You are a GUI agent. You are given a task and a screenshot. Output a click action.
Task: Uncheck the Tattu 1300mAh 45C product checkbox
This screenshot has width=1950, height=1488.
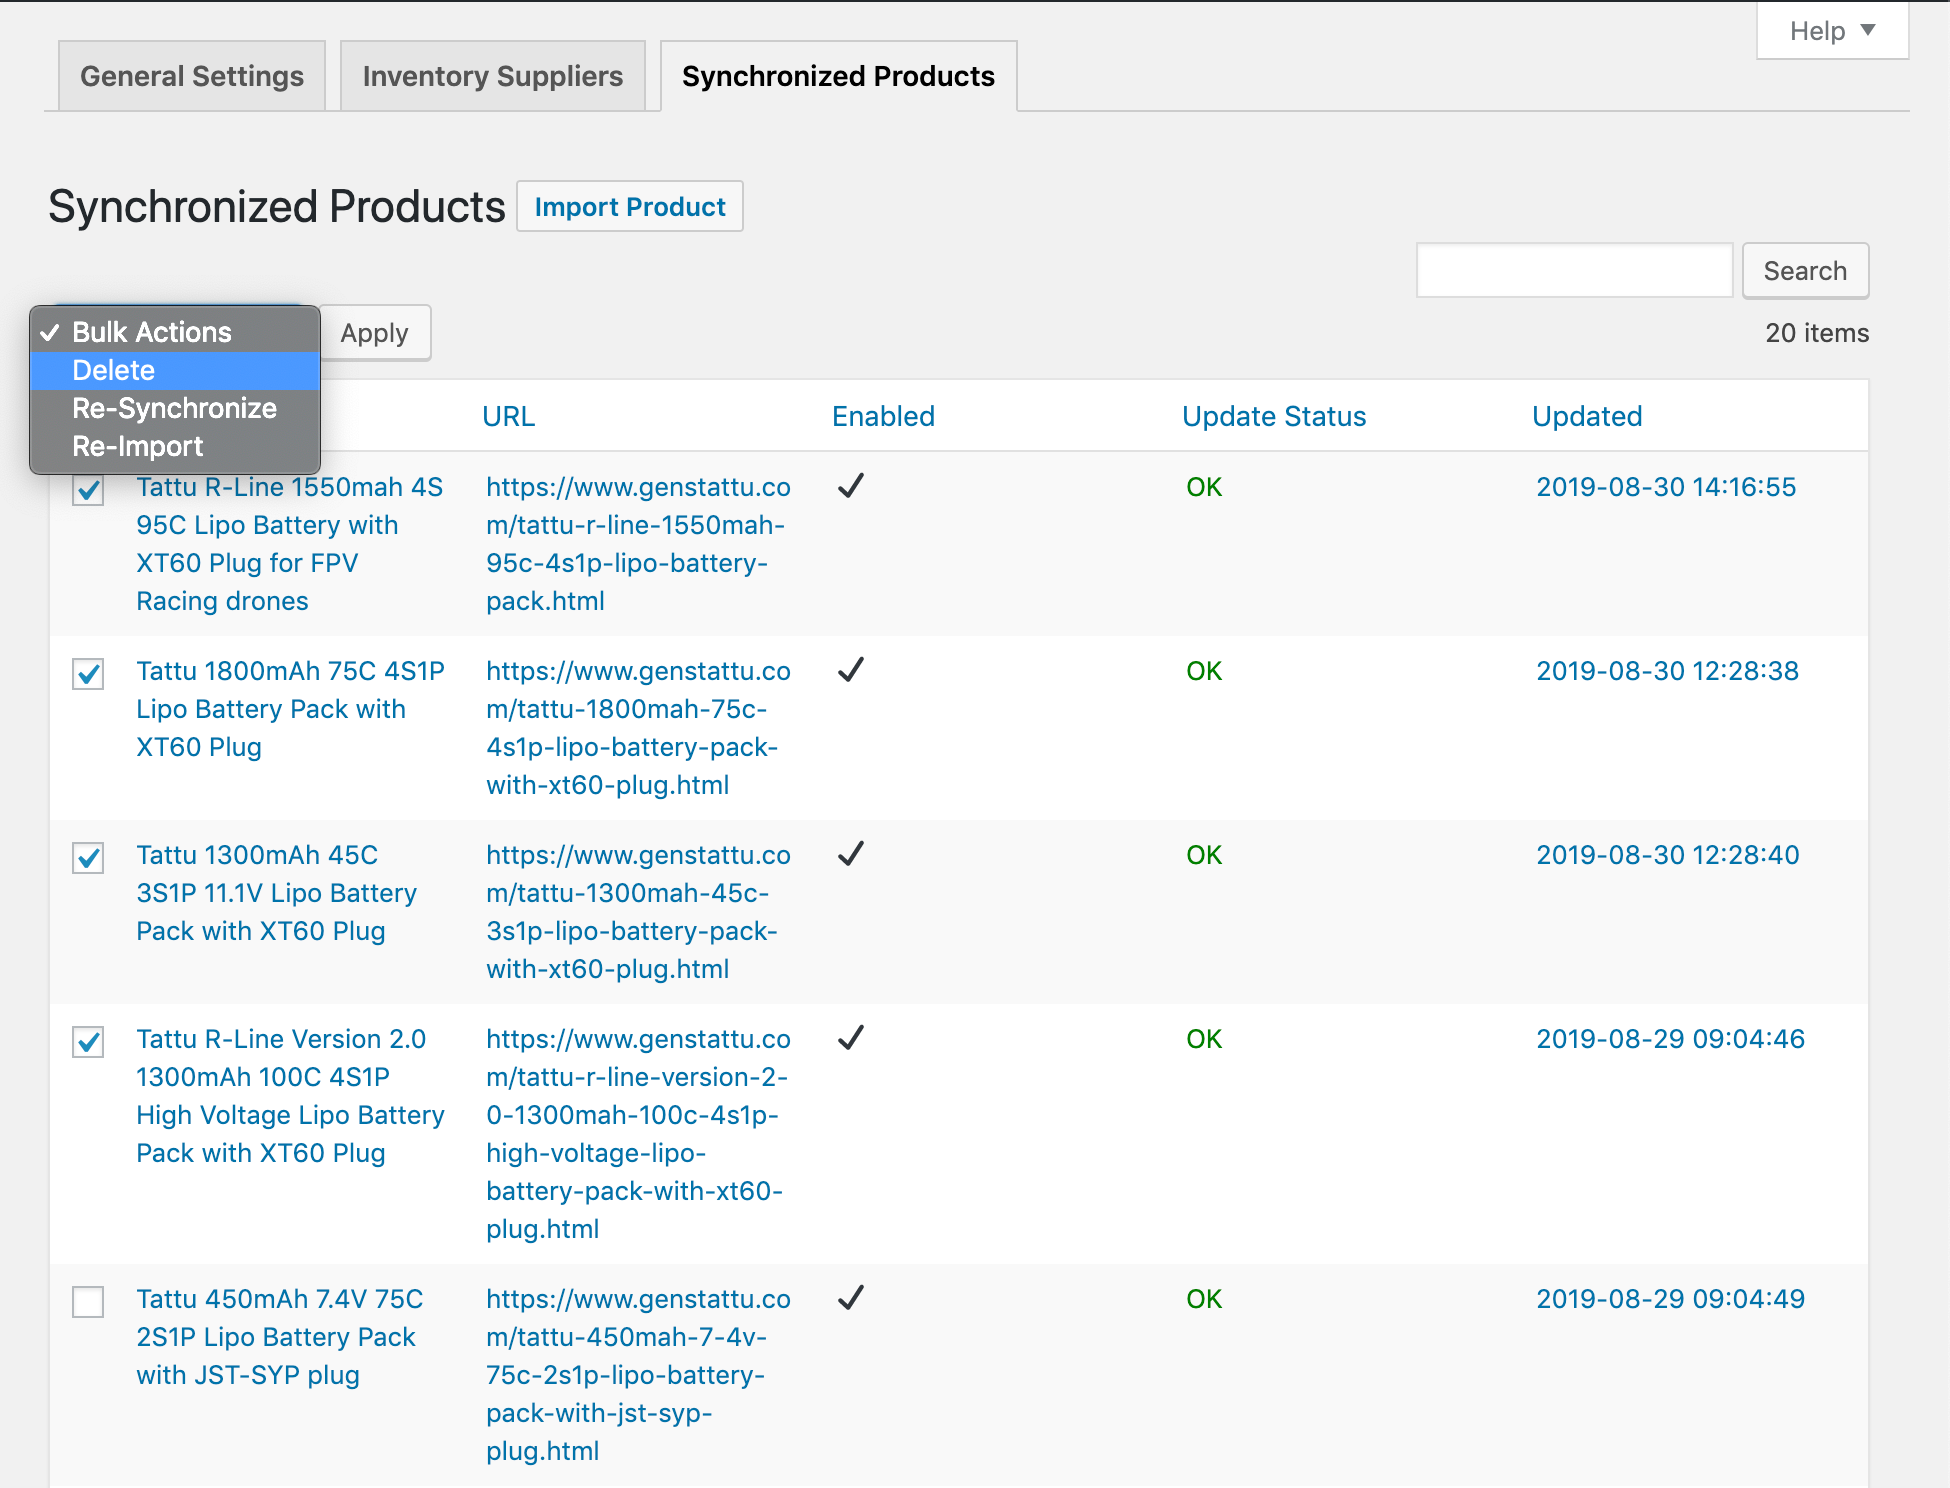(88, 858)
